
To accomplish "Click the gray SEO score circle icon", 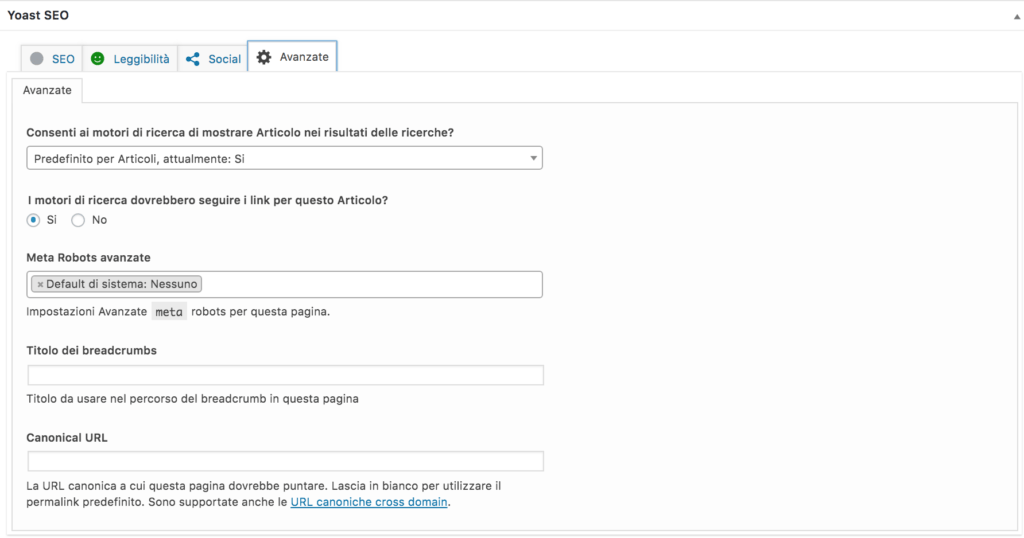I will click(x=37, y=59).
